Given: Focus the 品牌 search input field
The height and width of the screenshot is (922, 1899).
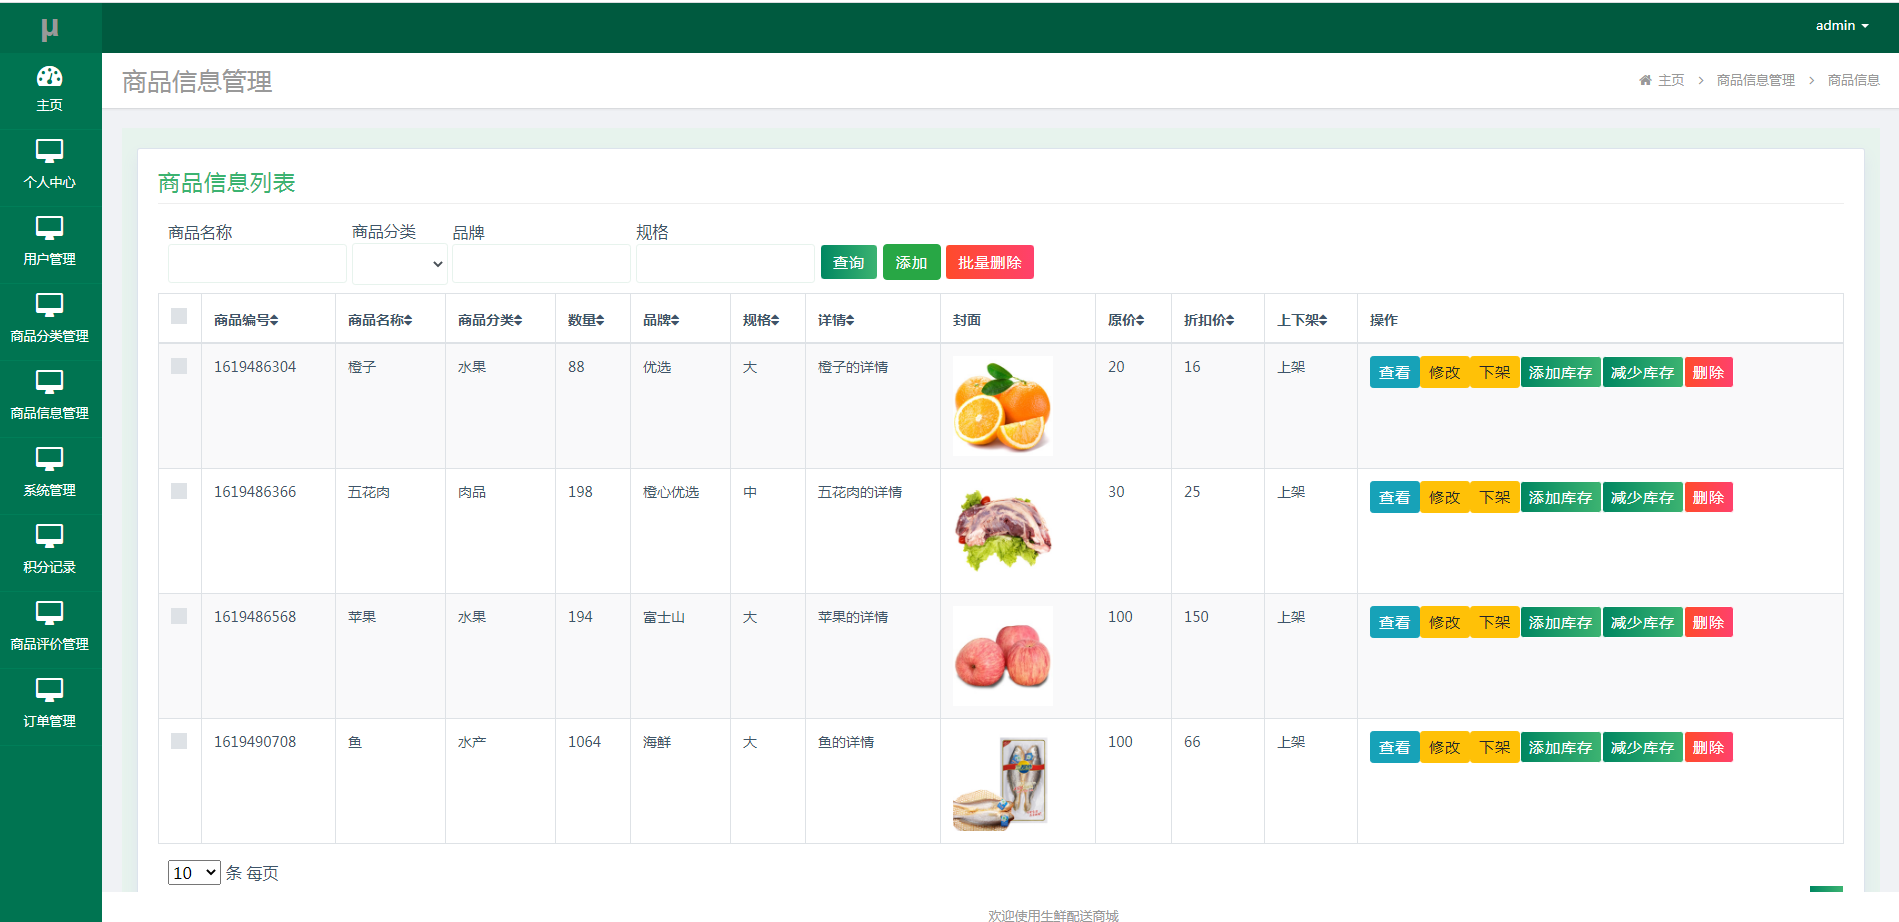Looking at the screenshot, I should 541,264.
